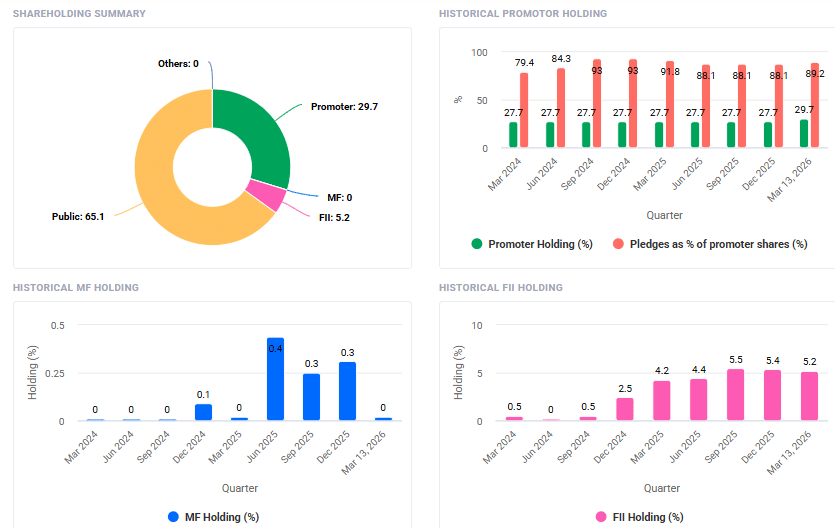The width and height of the screenshot is (835, 528).
Task: Click the pink FII slice in the donut
Action: (x=265, y=193)
